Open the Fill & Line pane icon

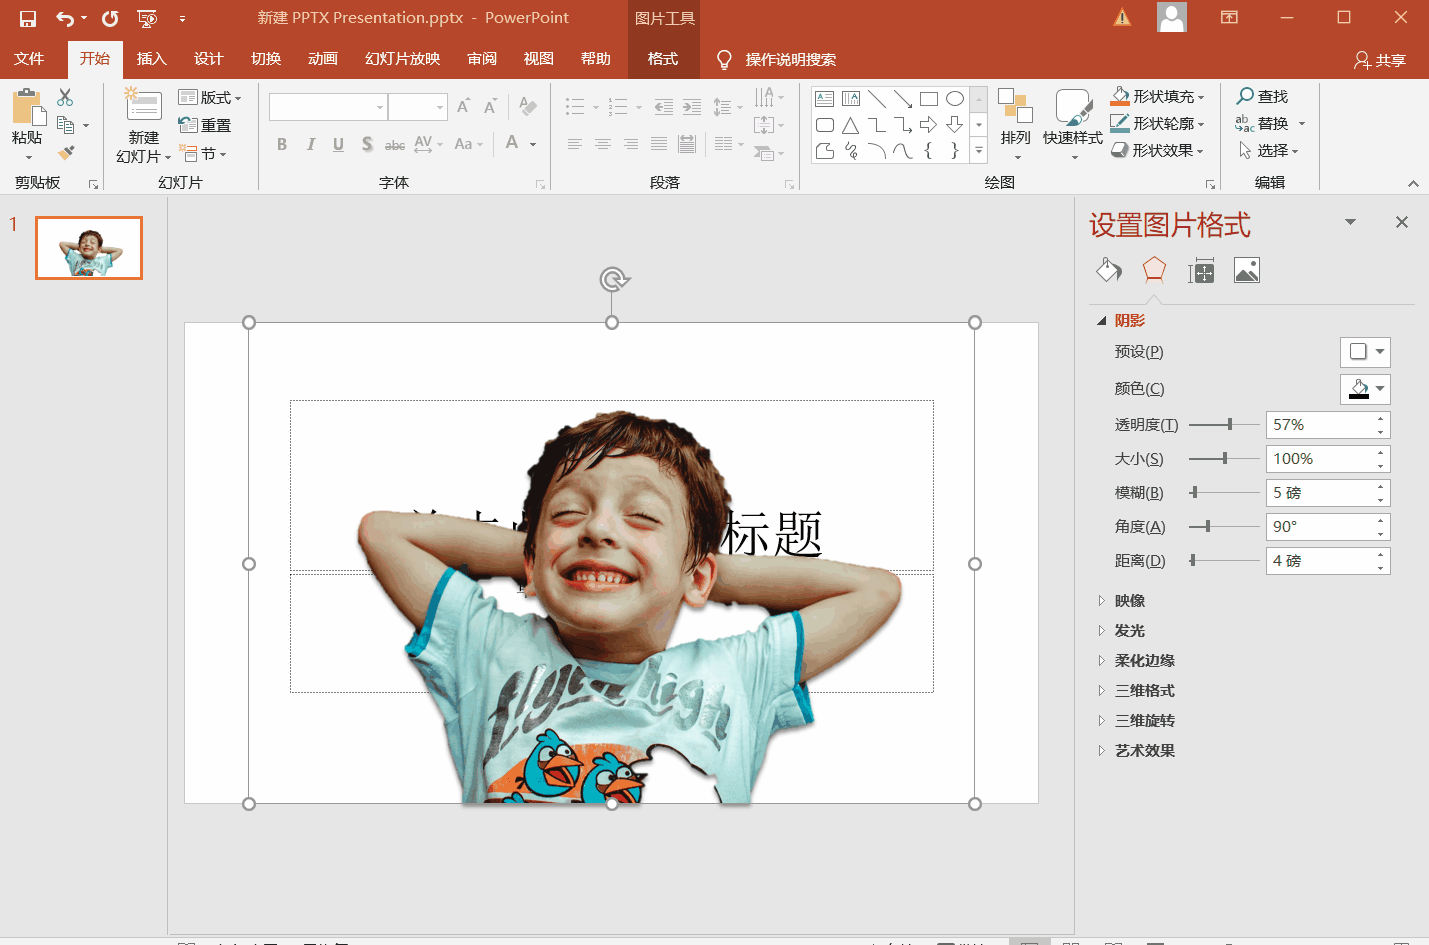pos(1109,270)
